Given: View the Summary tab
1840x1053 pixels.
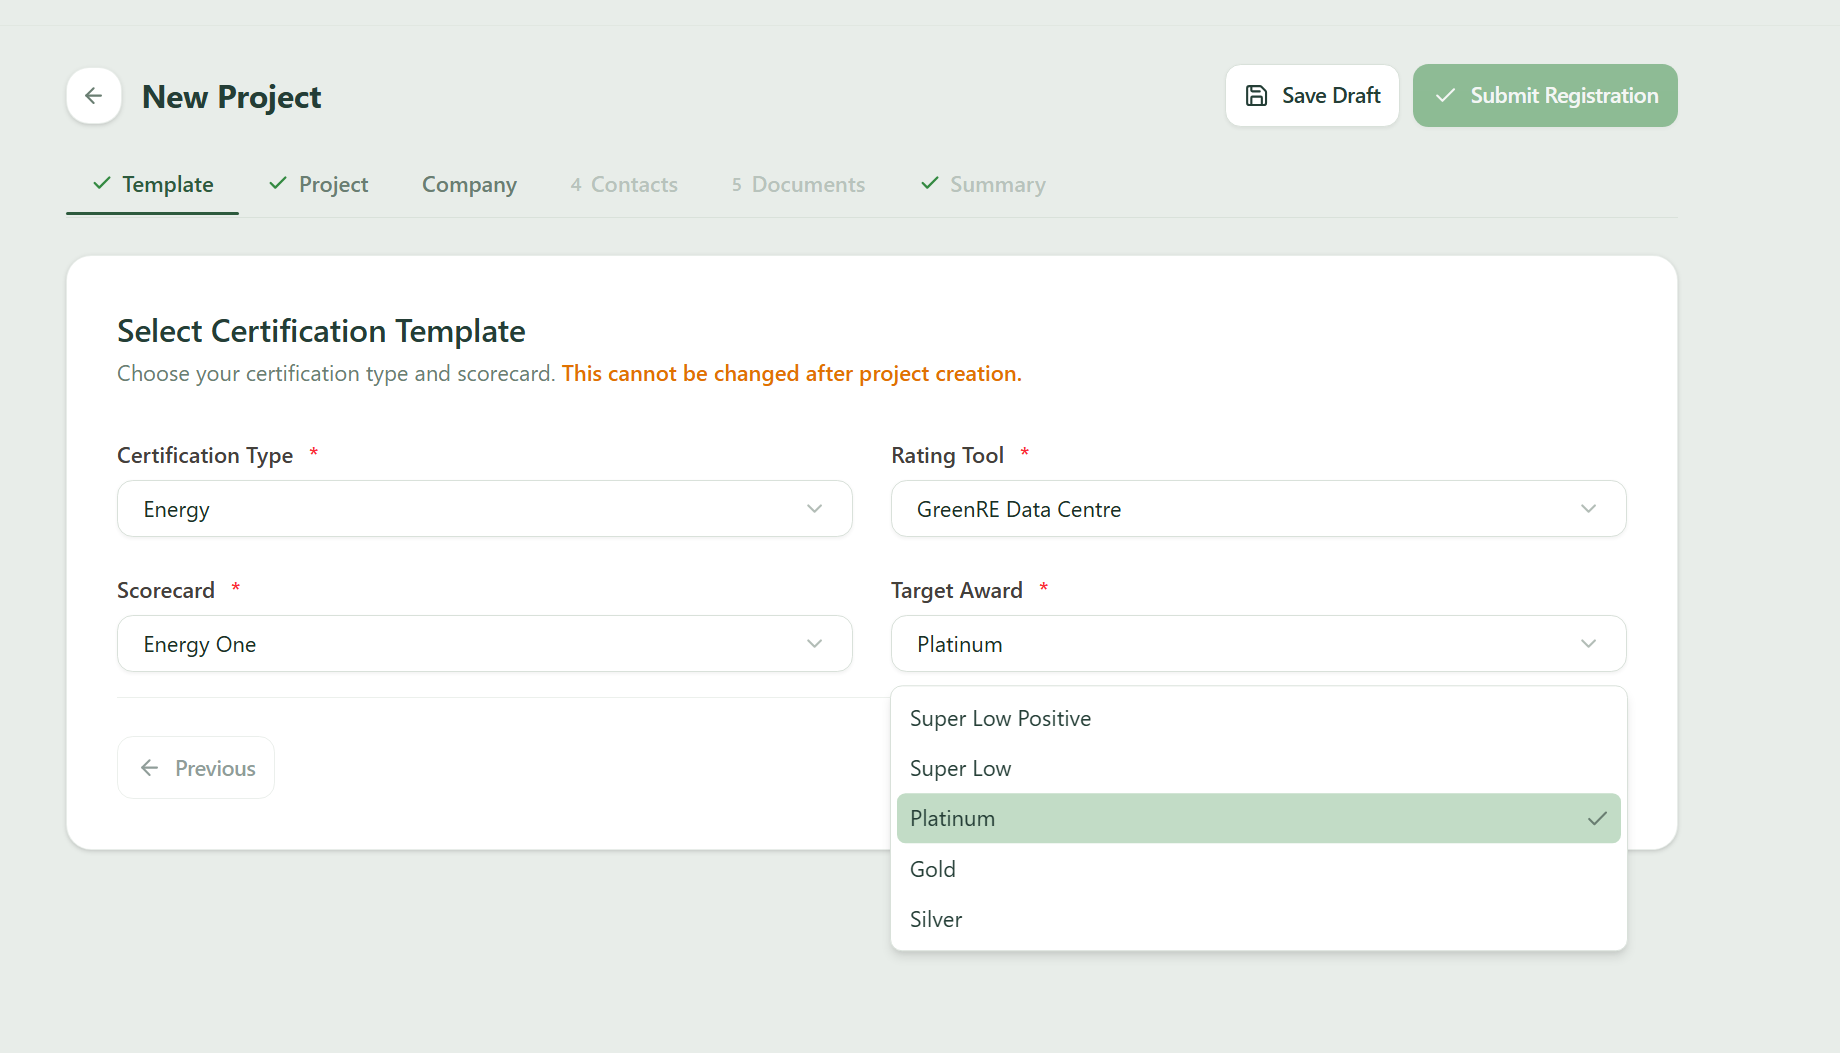Looking at the screenshot, I should click(x=983, y=185).
